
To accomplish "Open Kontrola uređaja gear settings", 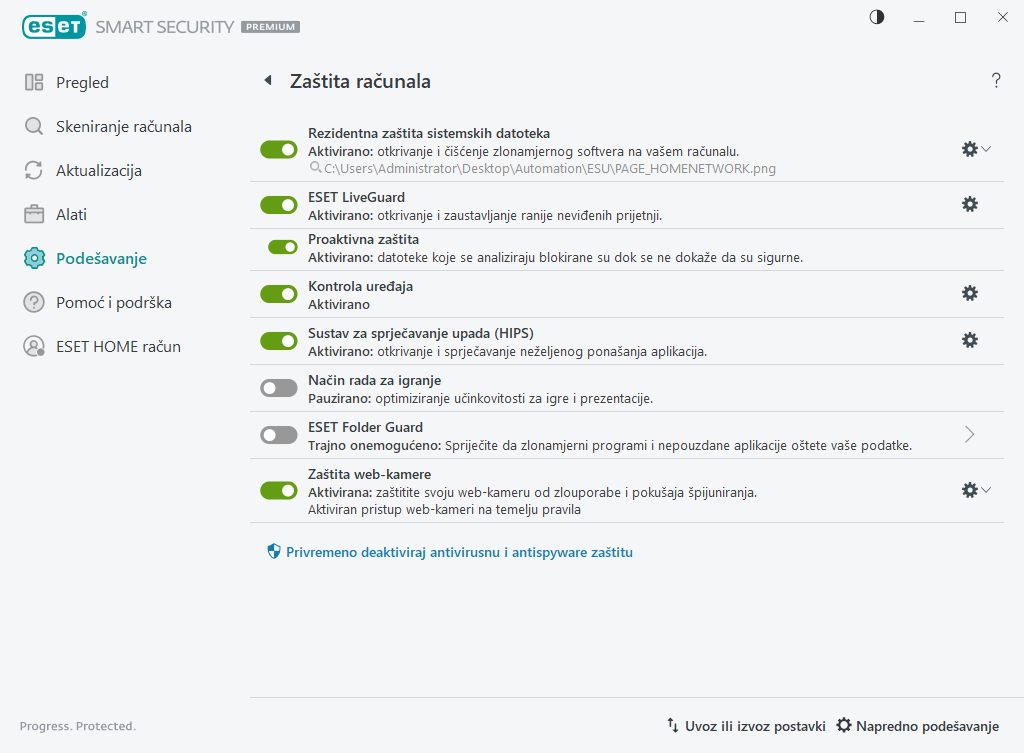I will (x=969, y=293).
